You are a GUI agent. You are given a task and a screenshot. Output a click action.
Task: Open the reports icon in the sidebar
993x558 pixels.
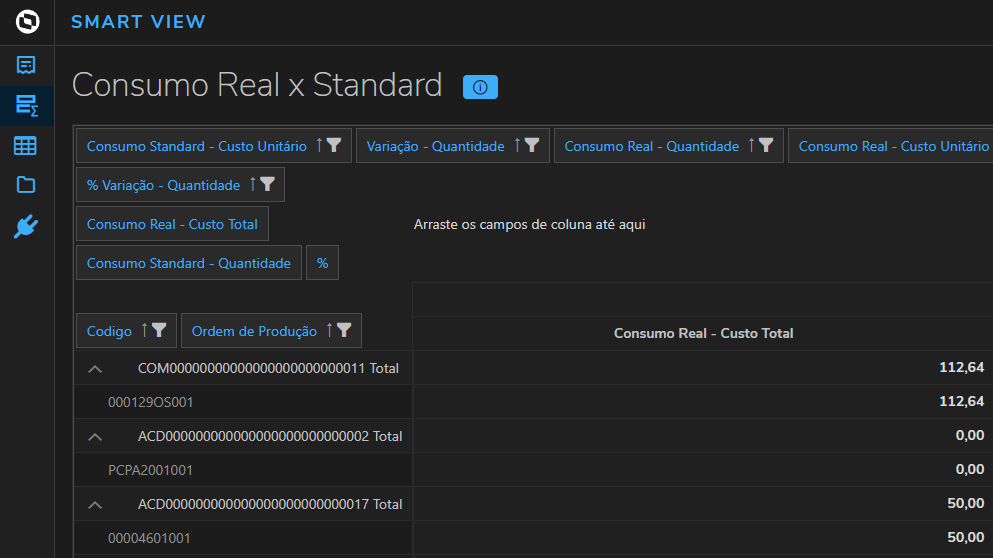(26, 66)
